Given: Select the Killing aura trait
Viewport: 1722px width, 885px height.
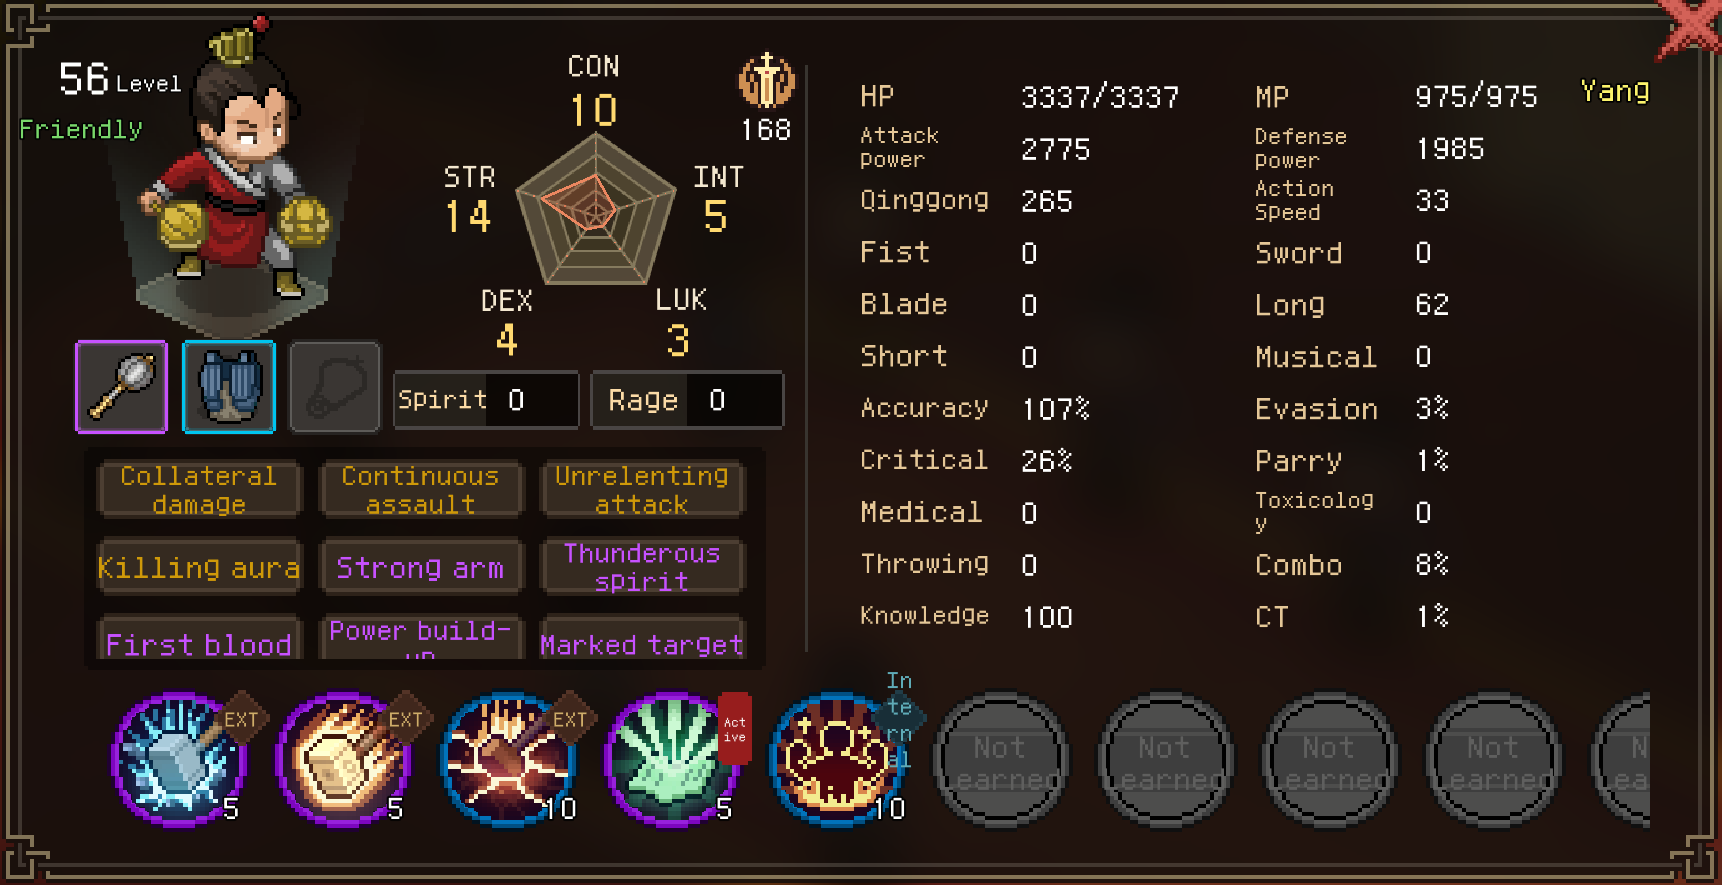Looking at the screenshot, I should pos(199,567).
